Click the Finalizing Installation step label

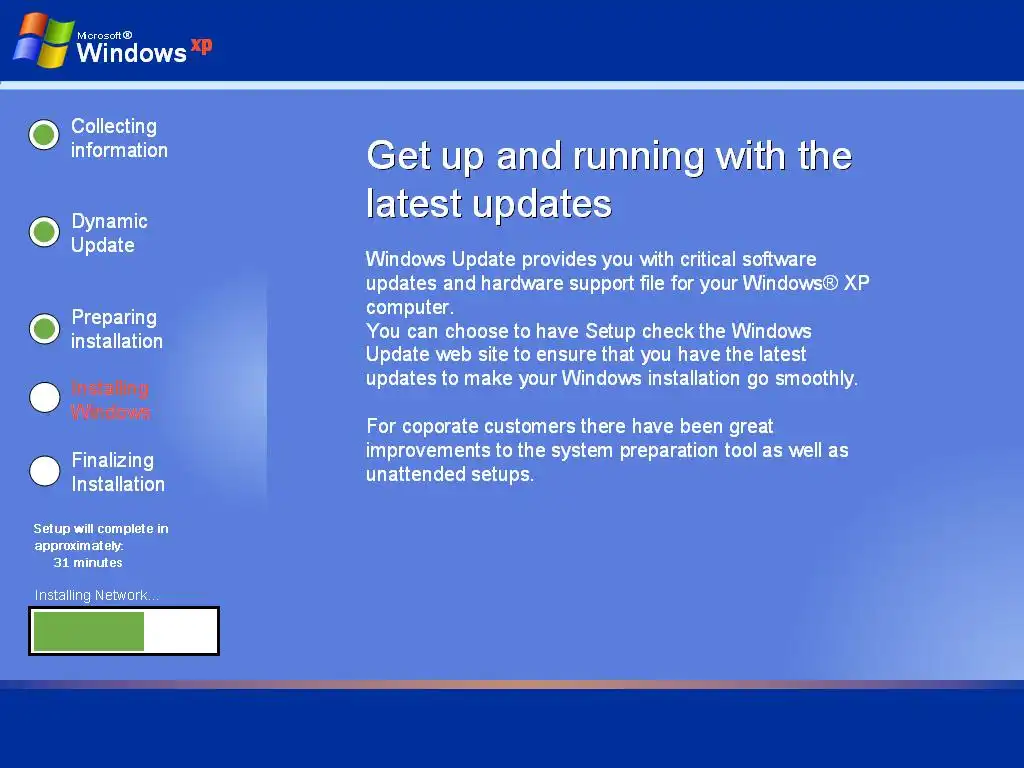[118, 472]
